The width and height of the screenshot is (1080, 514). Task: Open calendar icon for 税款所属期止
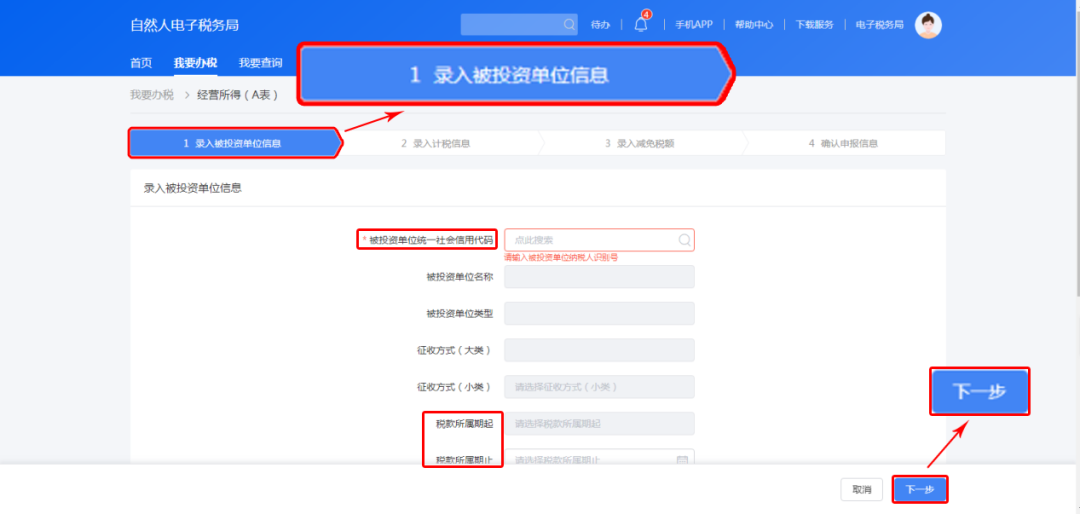tap(682, 460)
